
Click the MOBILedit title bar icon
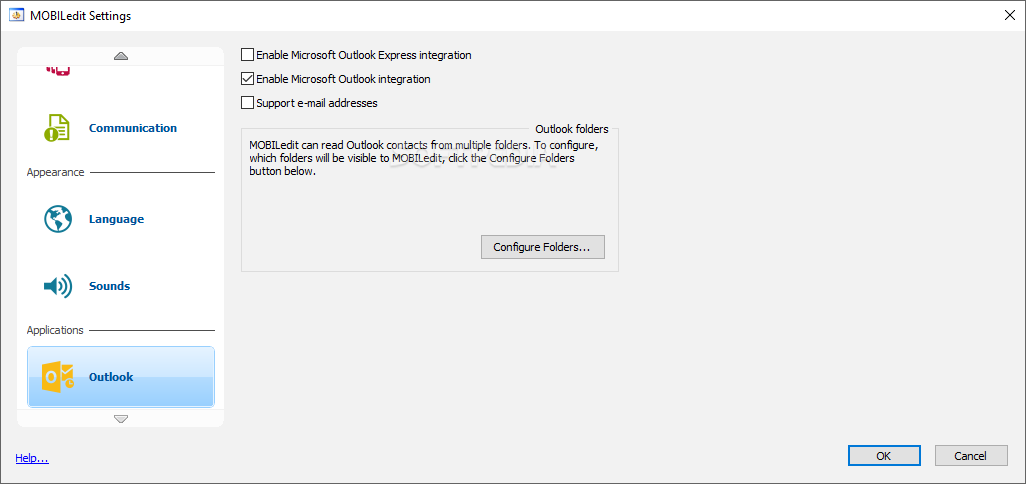pyautogui.click(x=15, y=16)
